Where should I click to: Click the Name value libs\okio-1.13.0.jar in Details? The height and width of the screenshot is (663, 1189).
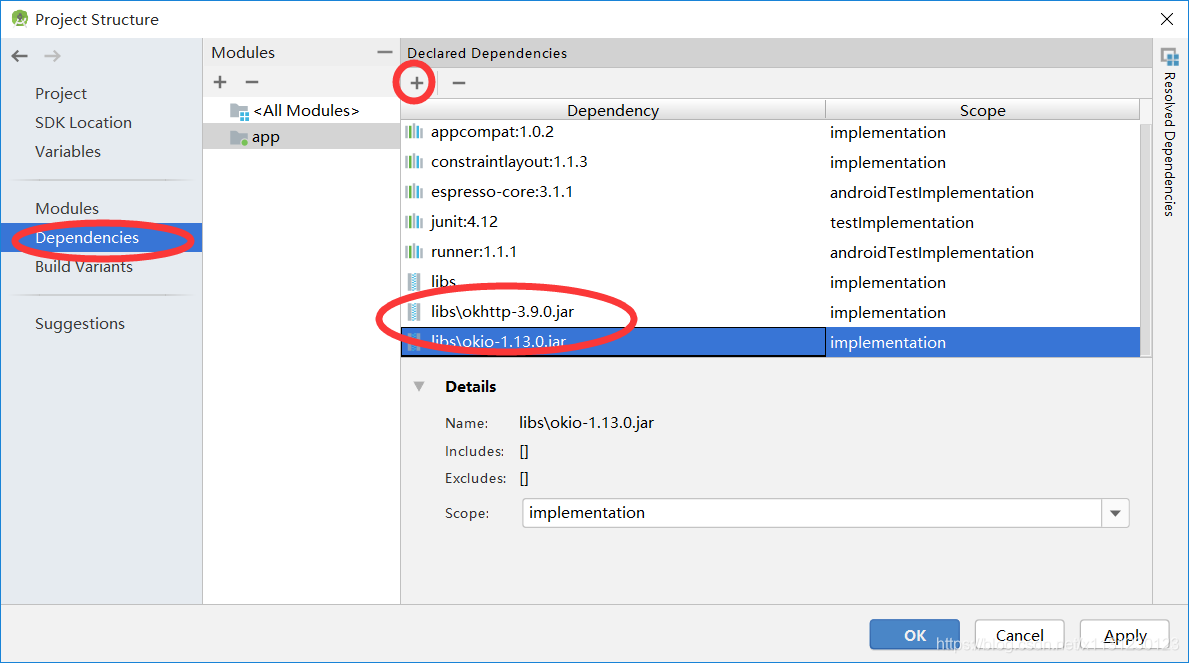tap(586, 423)
